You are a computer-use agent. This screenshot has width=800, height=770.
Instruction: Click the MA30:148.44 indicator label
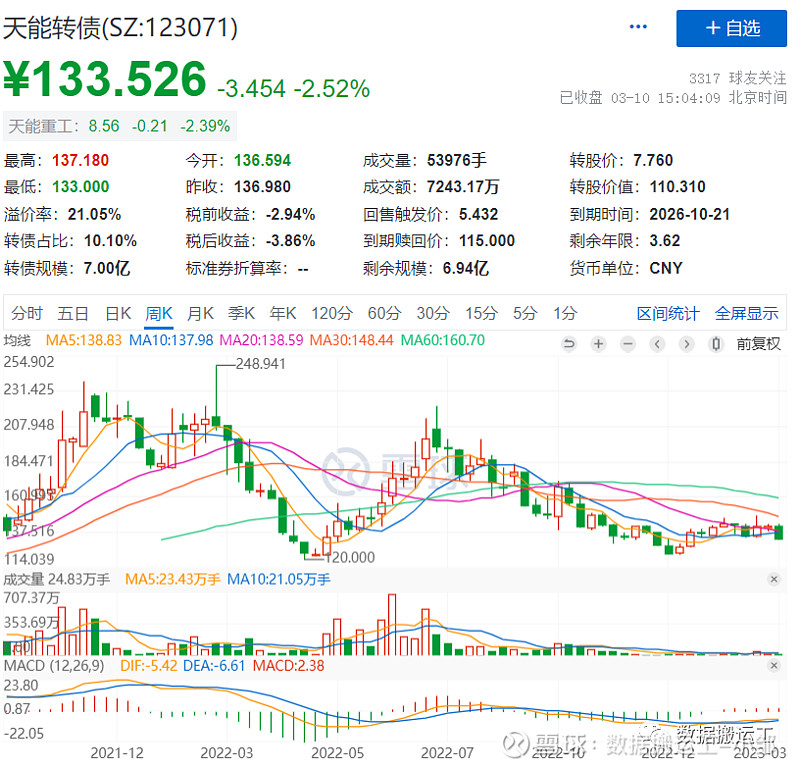point(352,340)
